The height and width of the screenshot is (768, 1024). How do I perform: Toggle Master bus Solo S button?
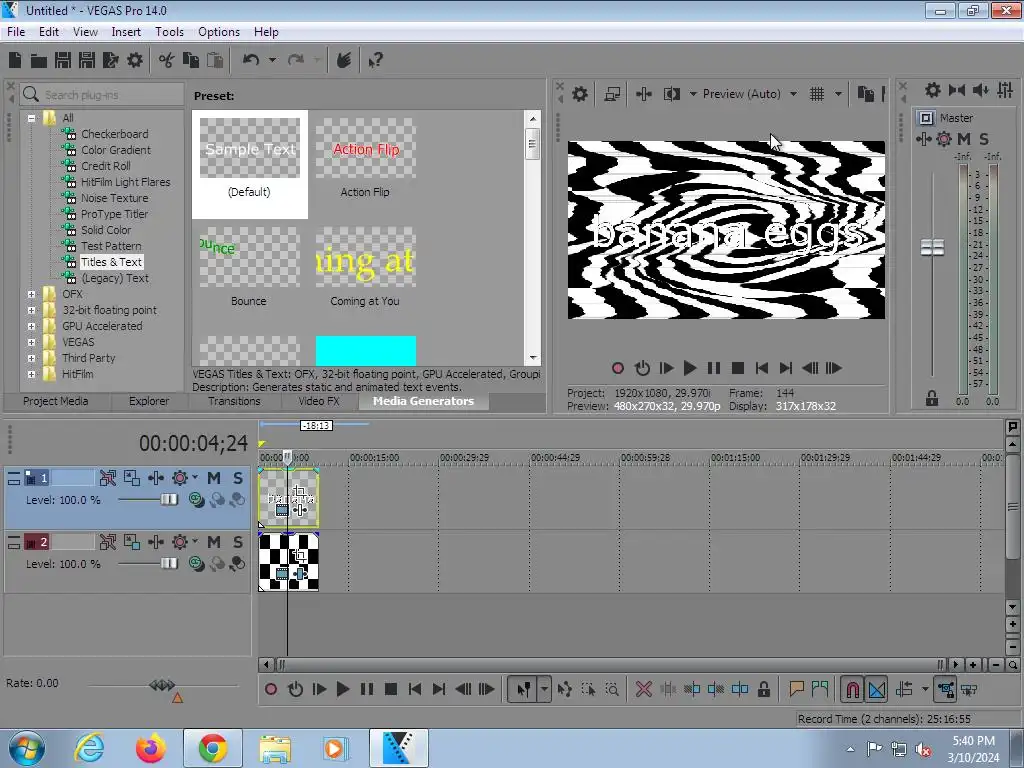tap(984, 139)
